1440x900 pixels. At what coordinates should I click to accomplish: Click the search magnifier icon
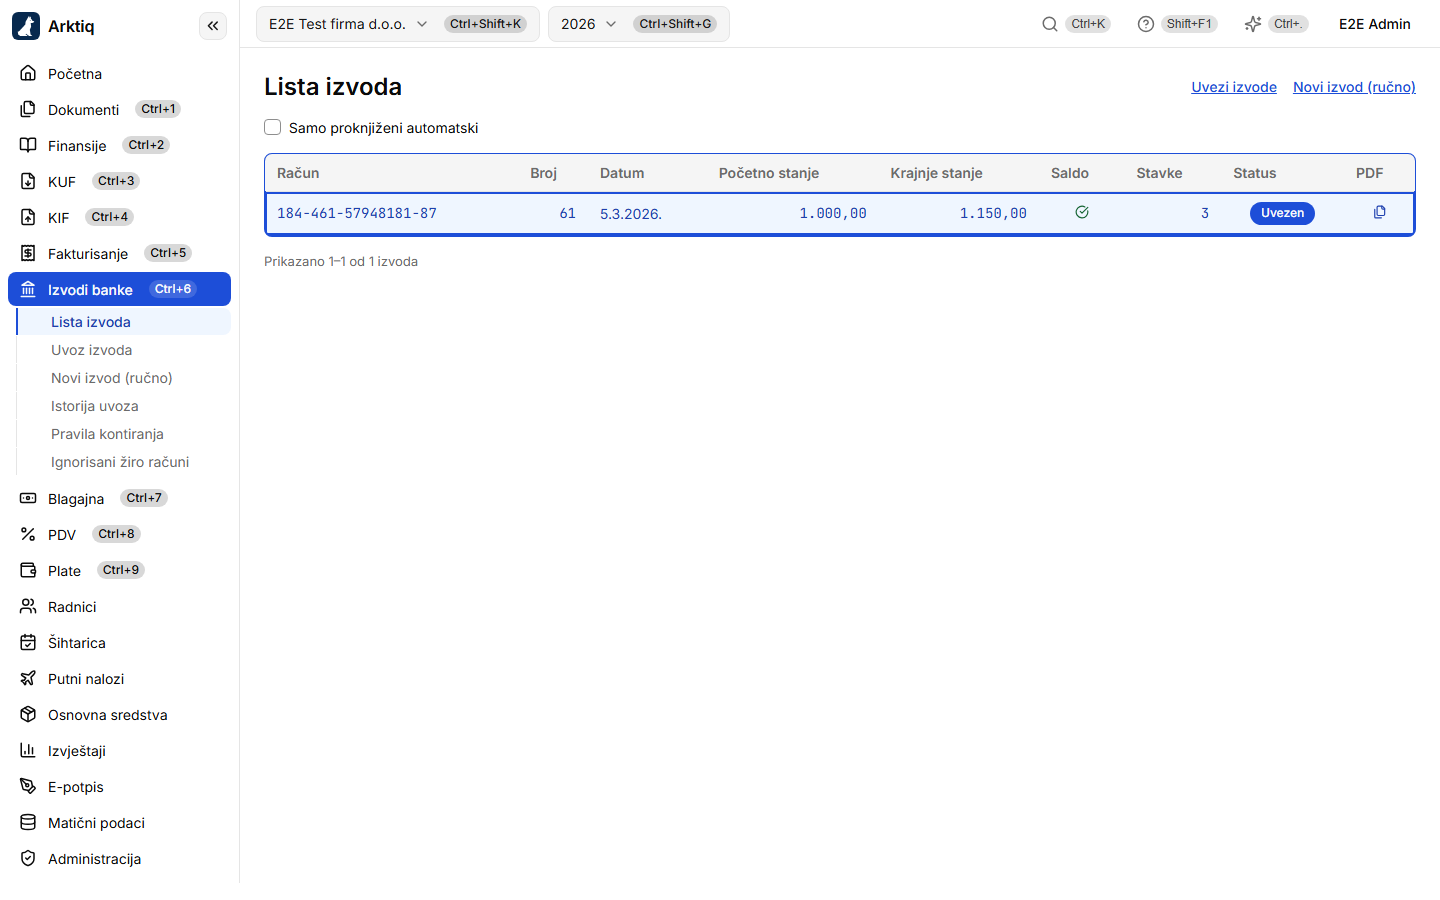point(1050,24)
